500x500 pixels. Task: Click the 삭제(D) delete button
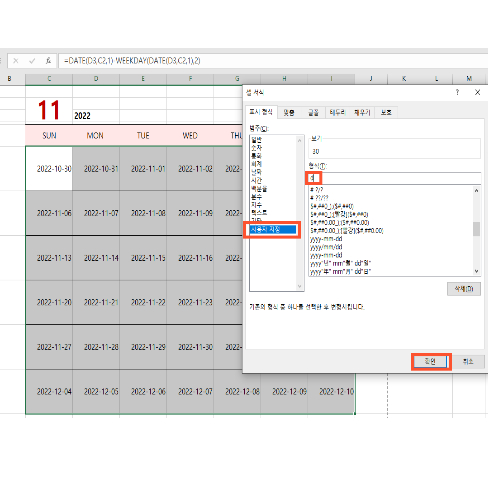pyautogui.click(x=464, y=289)
